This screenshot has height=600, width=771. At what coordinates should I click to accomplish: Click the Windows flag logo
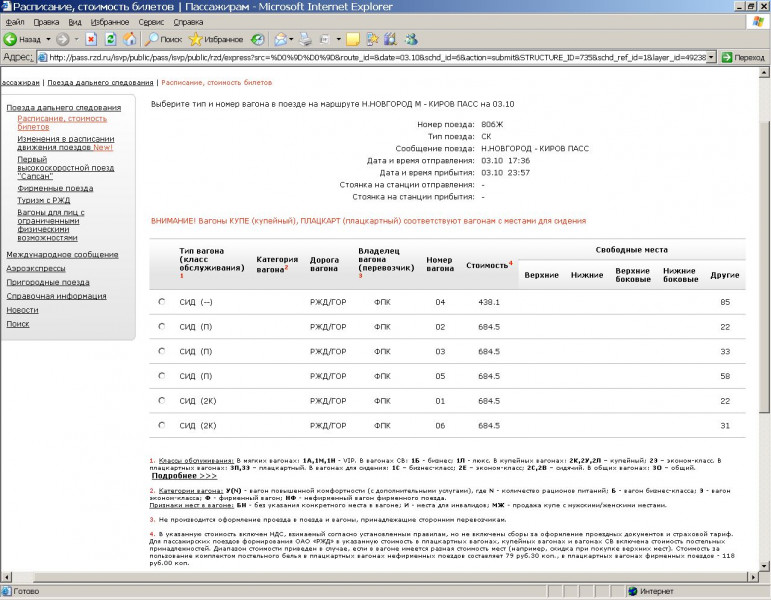click(x=758, y=22)
